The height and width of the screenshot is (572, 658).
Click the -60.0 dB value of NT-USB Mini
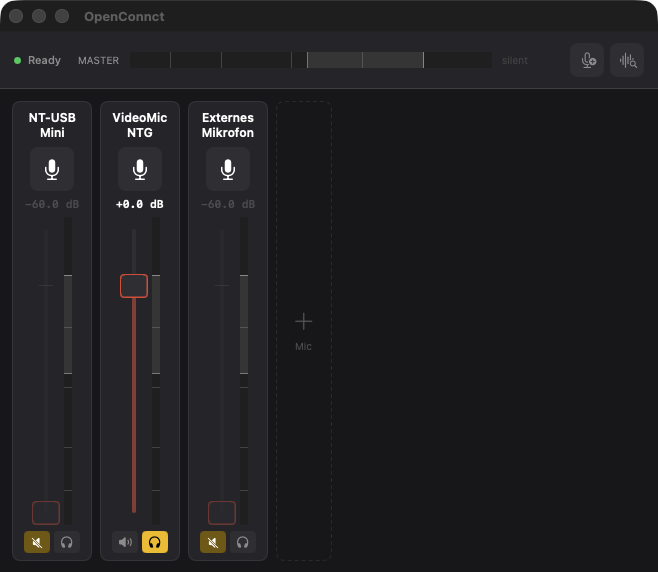coord(52,204)
